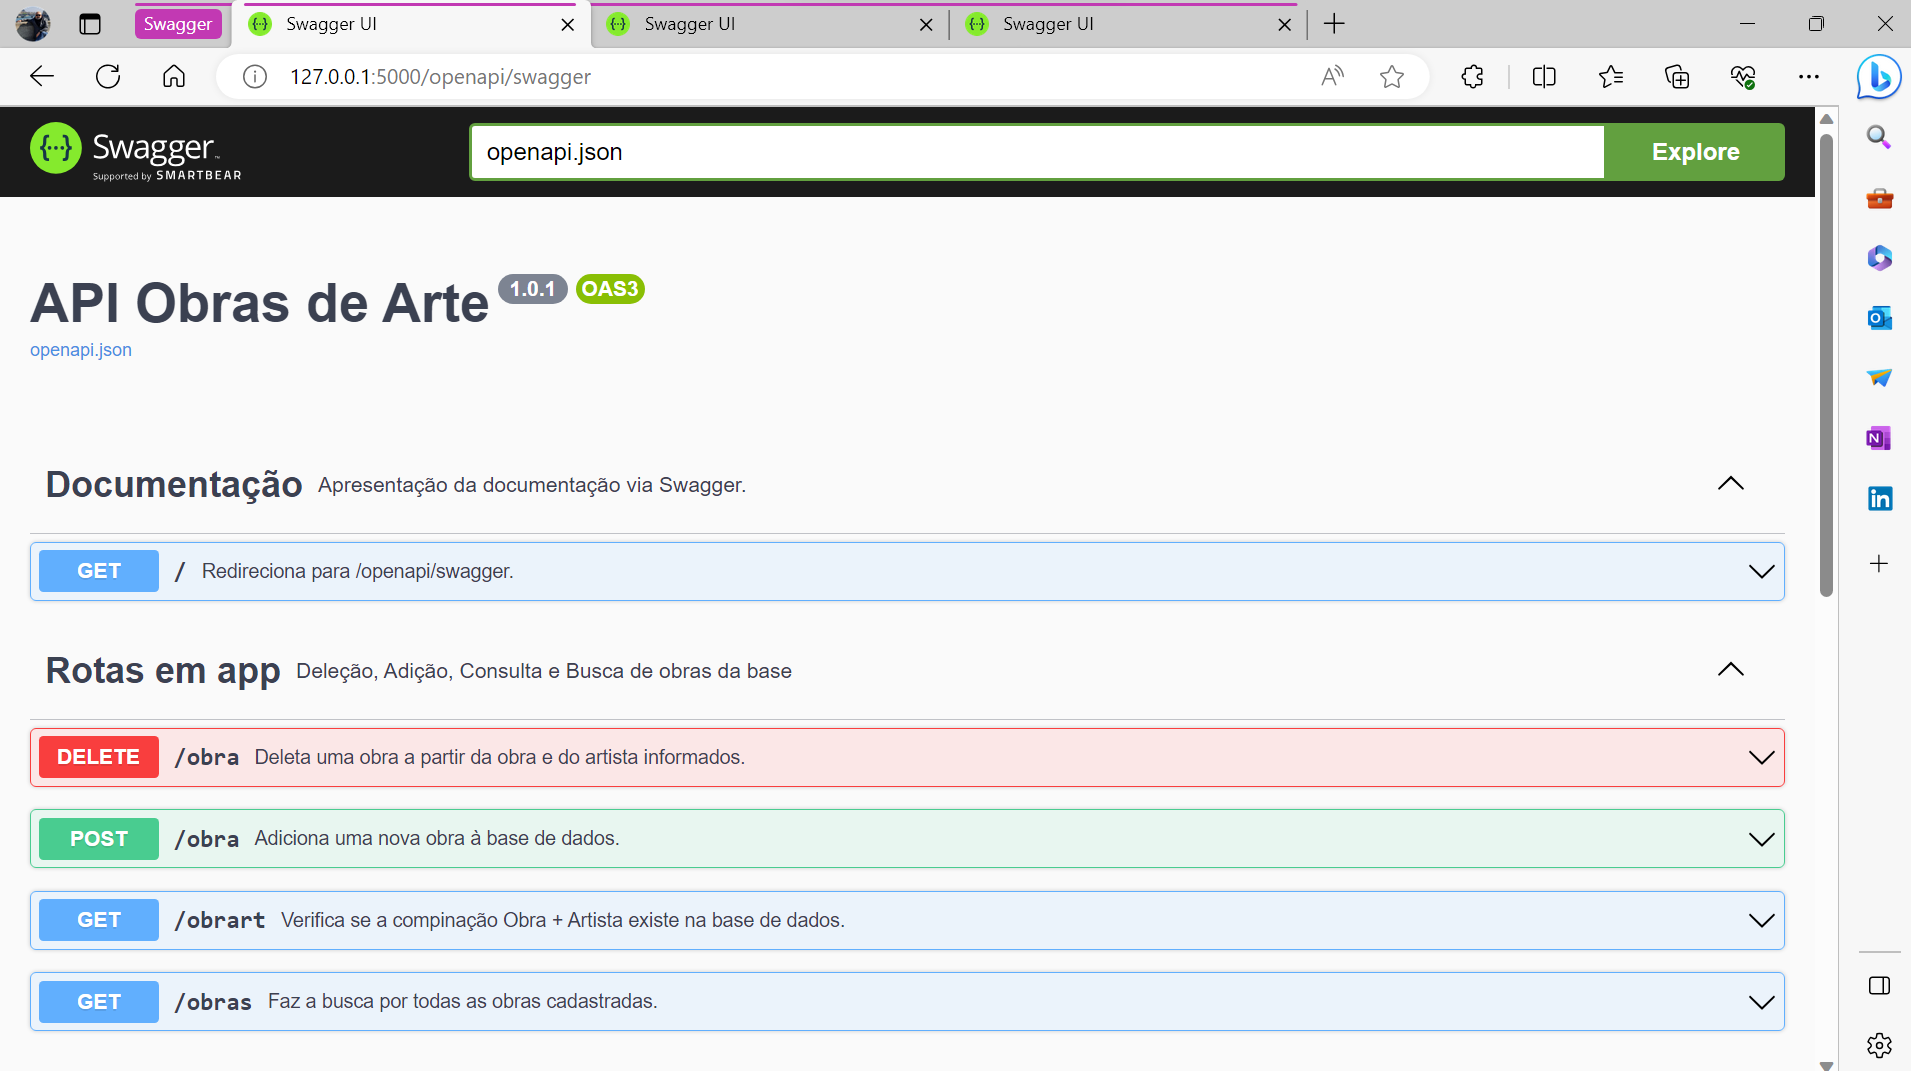Screen dimensions: 1911x1071
Task: Open the Bing Copilot sidebar icon
Action: [1879, 77]
